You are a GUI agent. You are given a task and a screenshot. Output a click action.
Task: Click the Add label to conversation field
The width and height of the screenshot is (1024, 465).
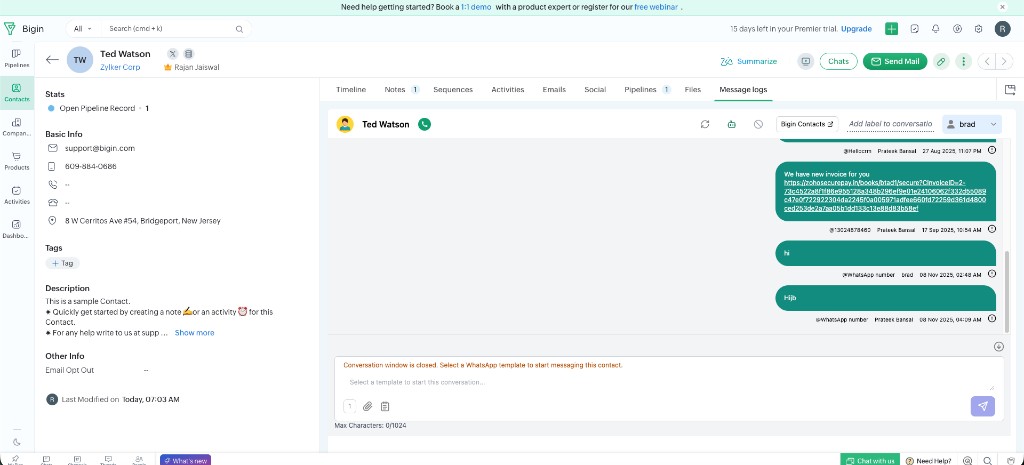890,124
